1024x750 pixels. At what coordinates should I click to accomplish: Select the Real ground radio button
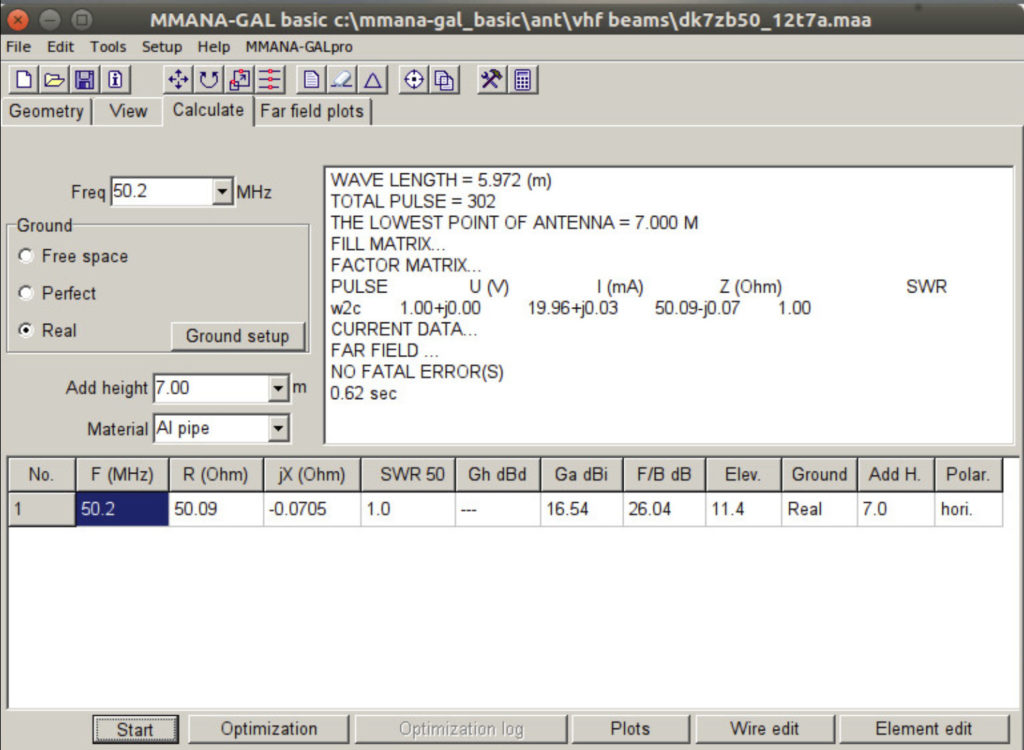click(27, 331)
